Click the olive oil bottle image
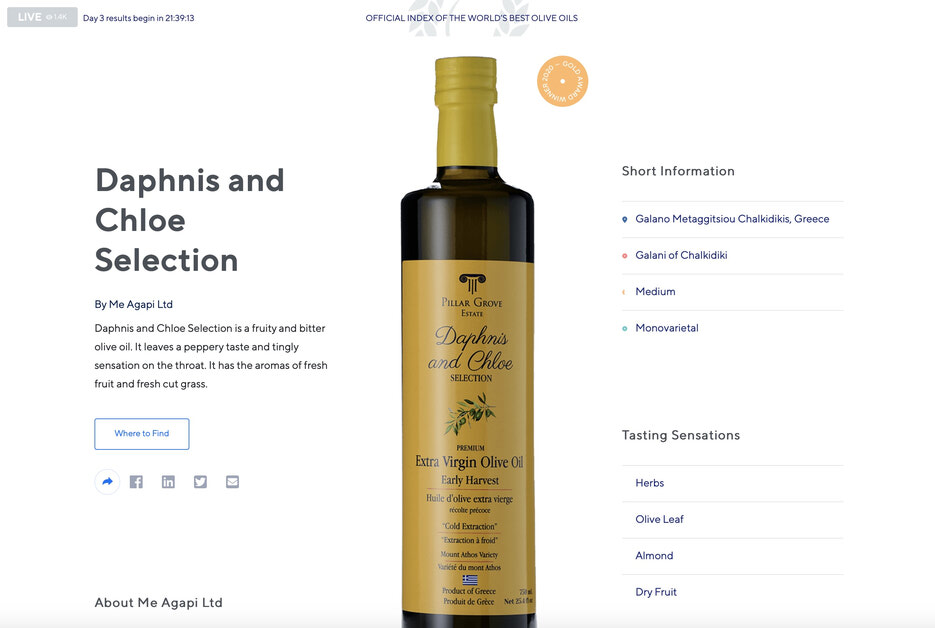935x628 pixels. (468, 342)
